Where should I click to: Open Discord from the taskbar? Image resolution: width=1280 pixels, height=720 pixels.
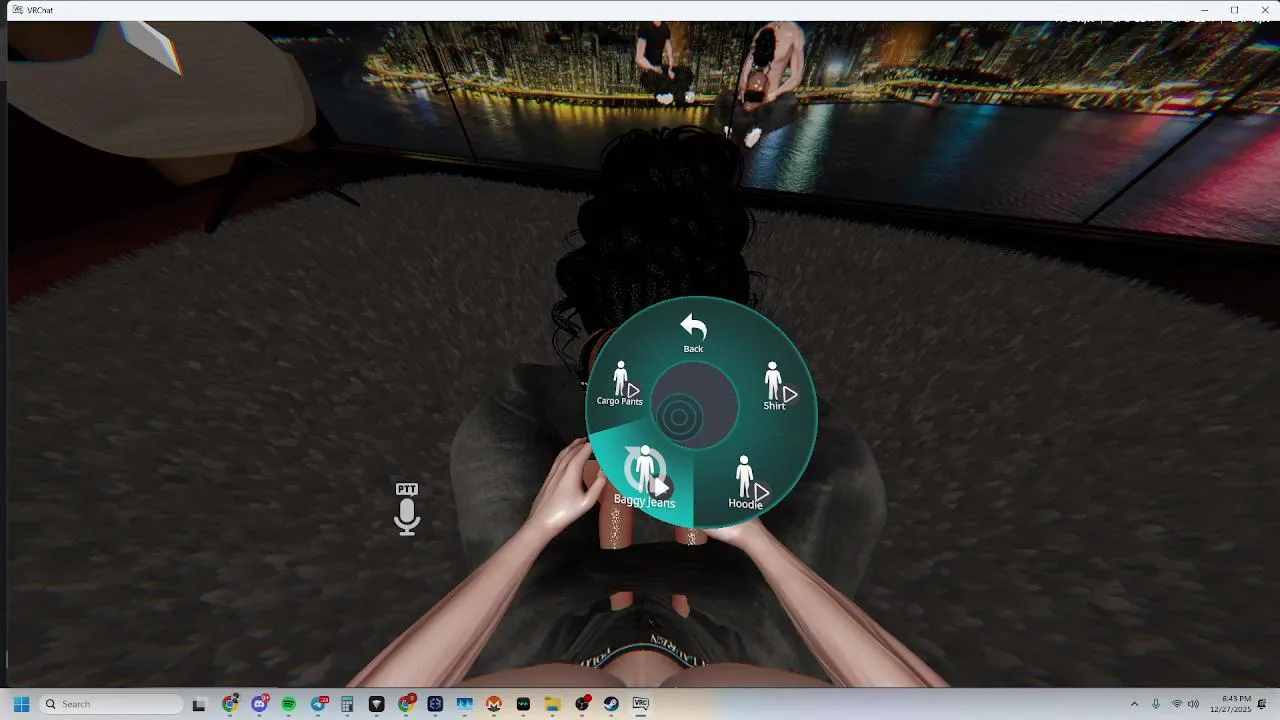pos(260,704)
